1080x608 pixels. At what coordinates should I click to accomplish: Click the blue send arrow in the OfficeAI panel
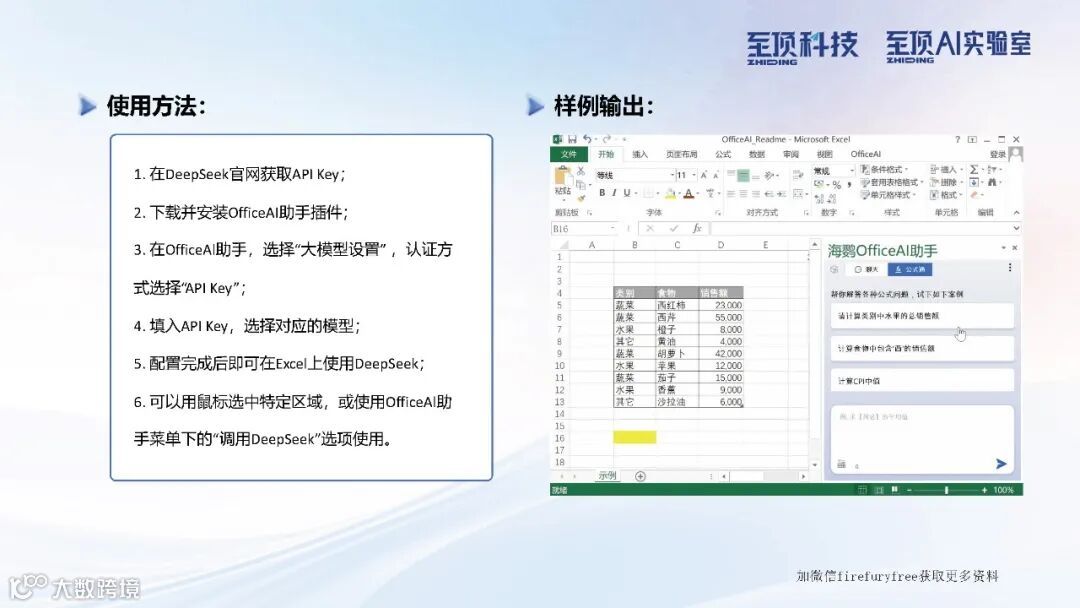click(1001, 464)
